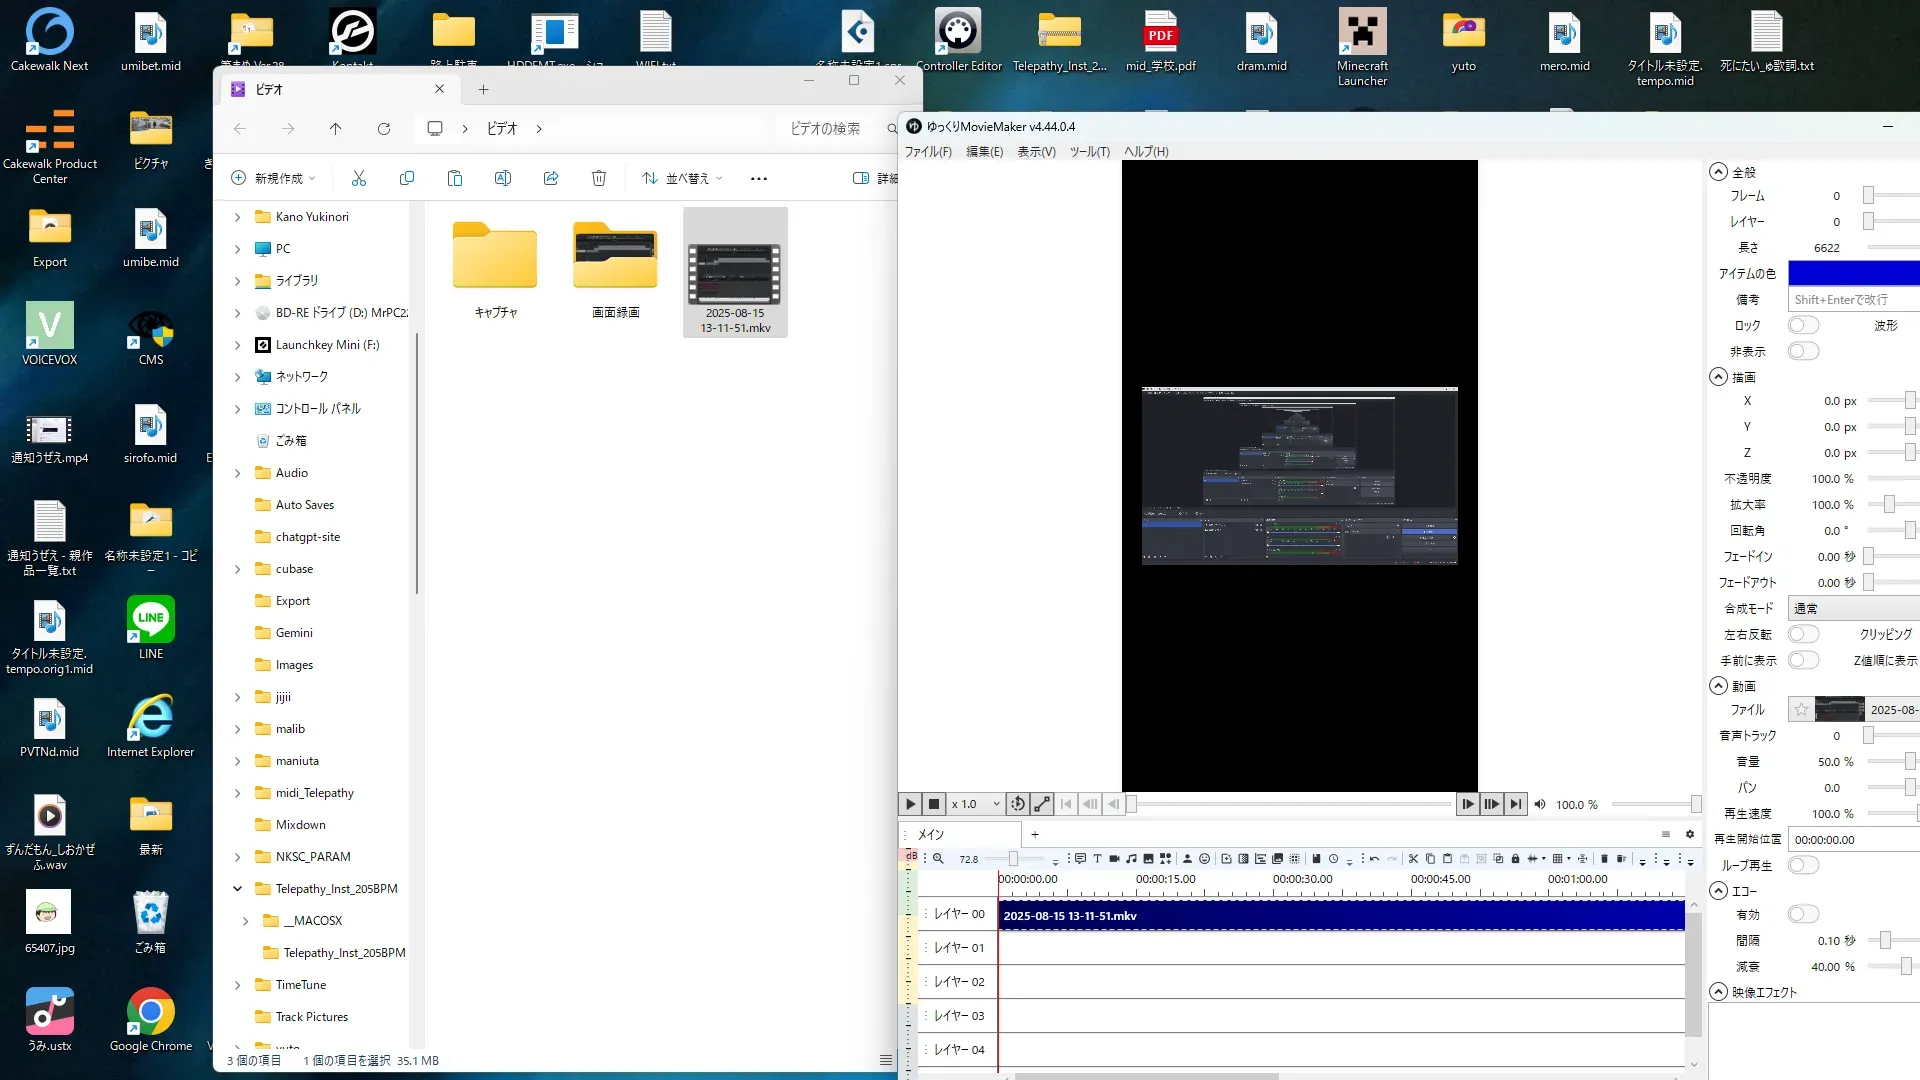Toggle the 非表示 (hide) switch
The image size is (1920, 1080).
pyautogui.click(x=1803, y=351)
